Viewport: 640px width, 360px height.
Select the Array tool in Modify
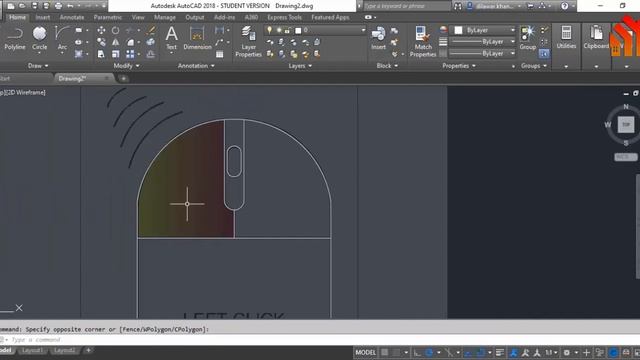130,54
